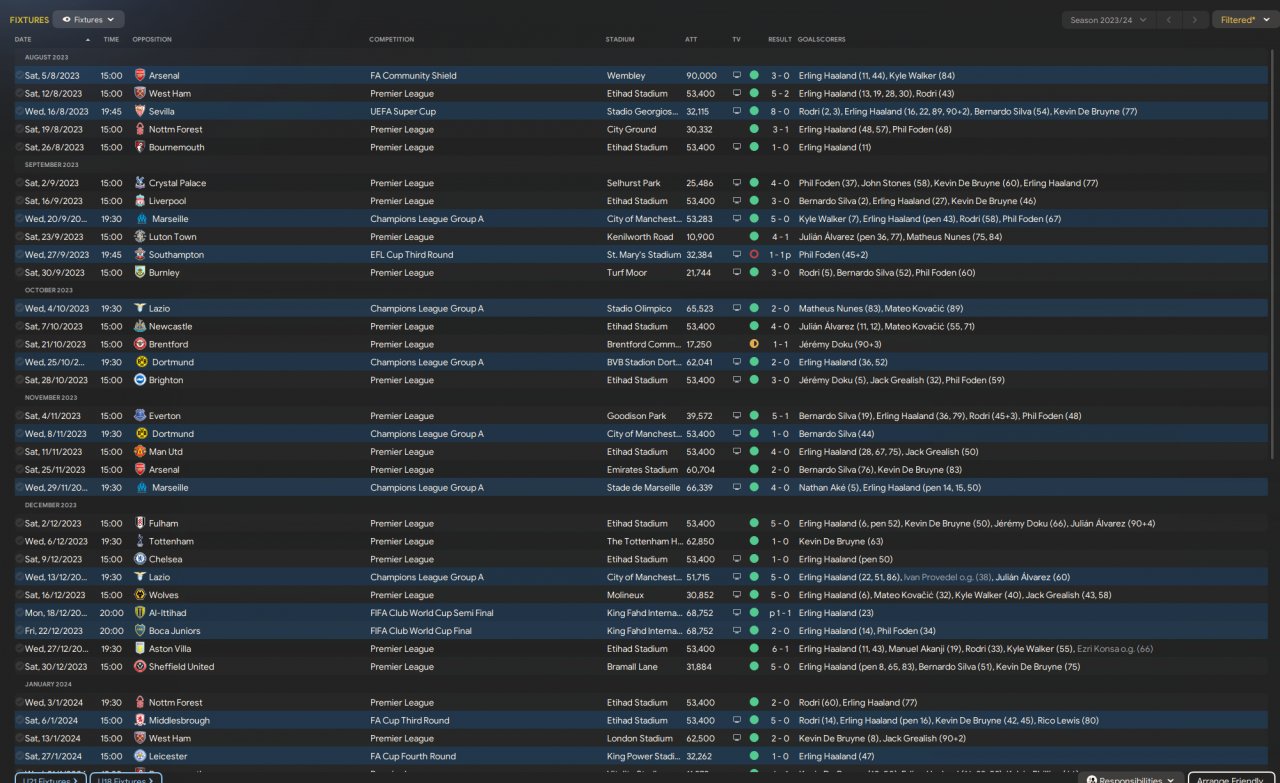Click the Chelsea club badge
This screenshot has height=783, width=1280.
[140, 560]
